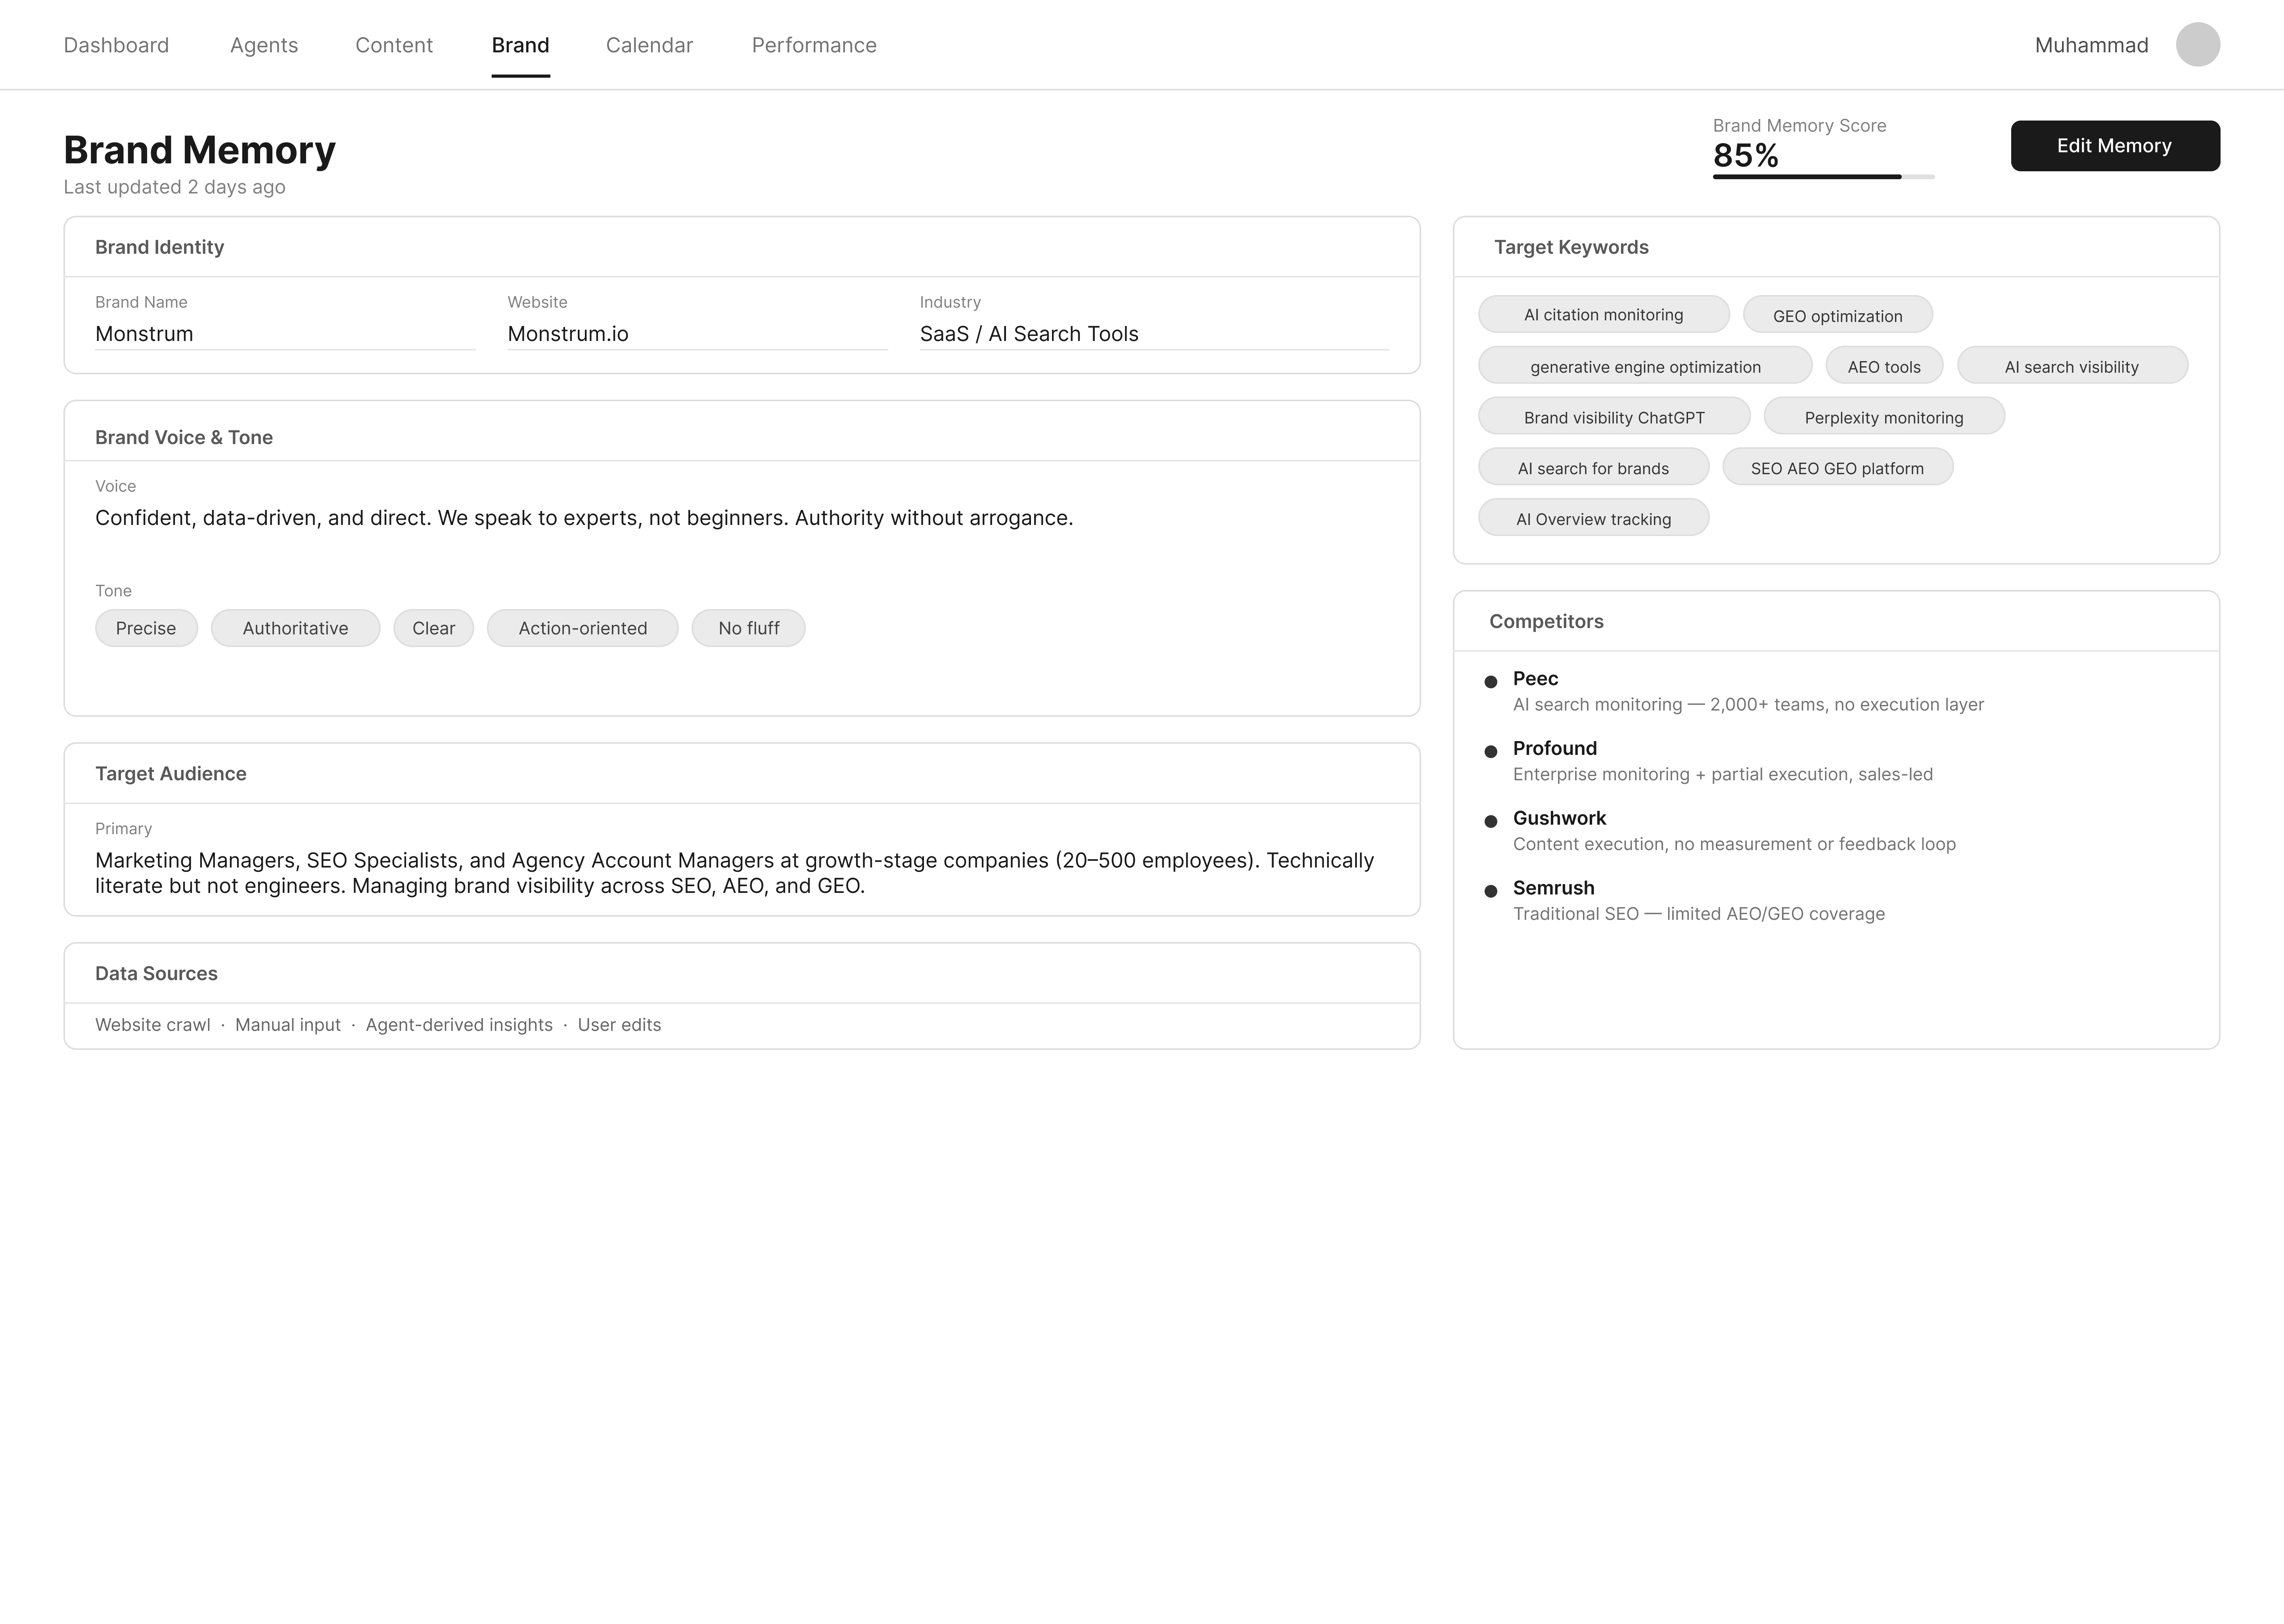View the Performance tab
2284x1624 pixels.
[814, 45]
